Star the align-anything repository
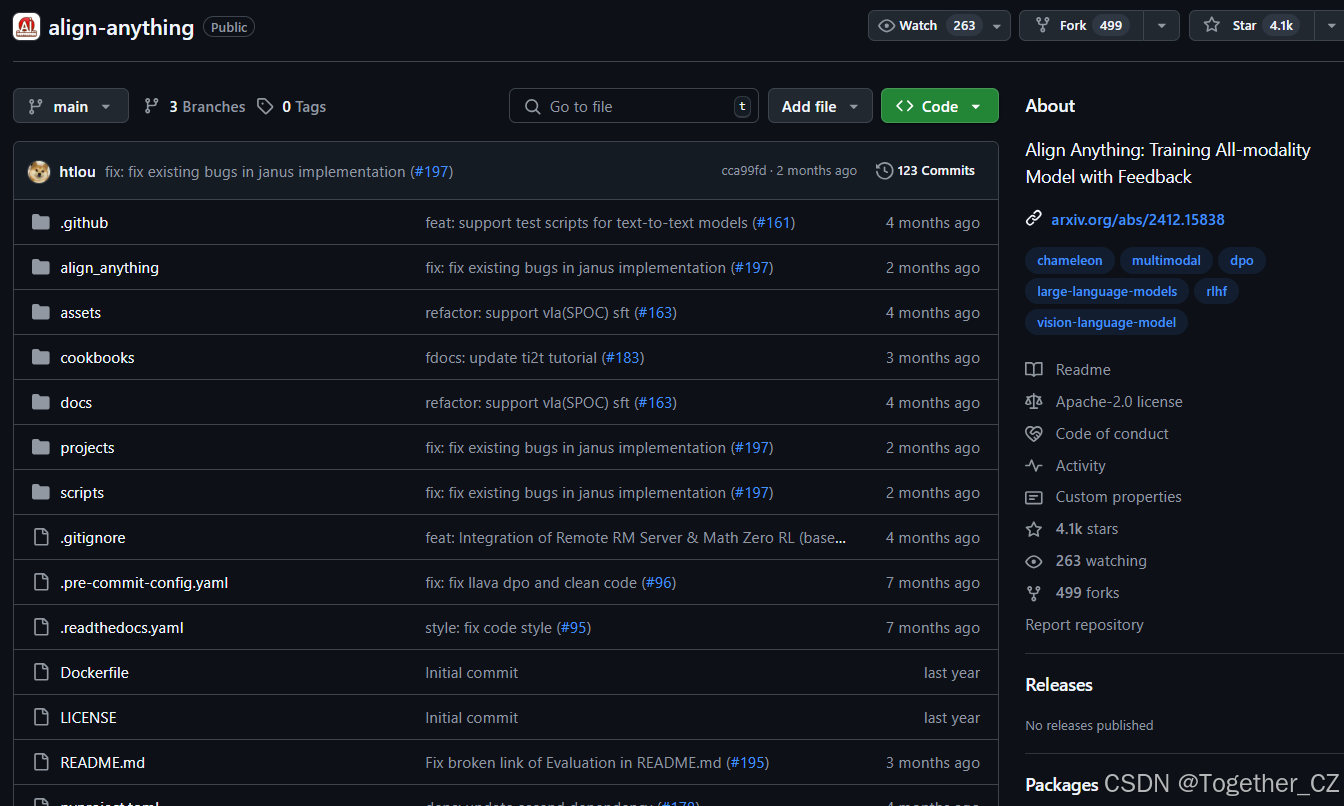The height and width of the screenshot is (806, 1344). (1250, 25)
